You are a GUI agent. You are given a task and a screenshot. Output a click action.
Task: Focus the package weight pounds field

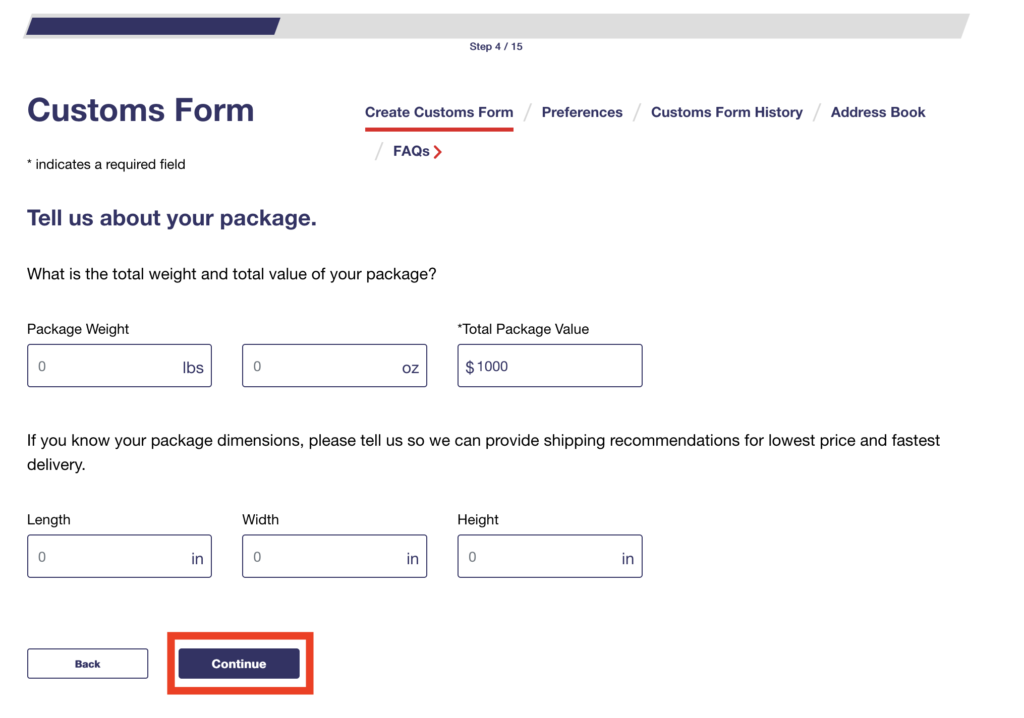pyautogui.click(x=105, y=366)
